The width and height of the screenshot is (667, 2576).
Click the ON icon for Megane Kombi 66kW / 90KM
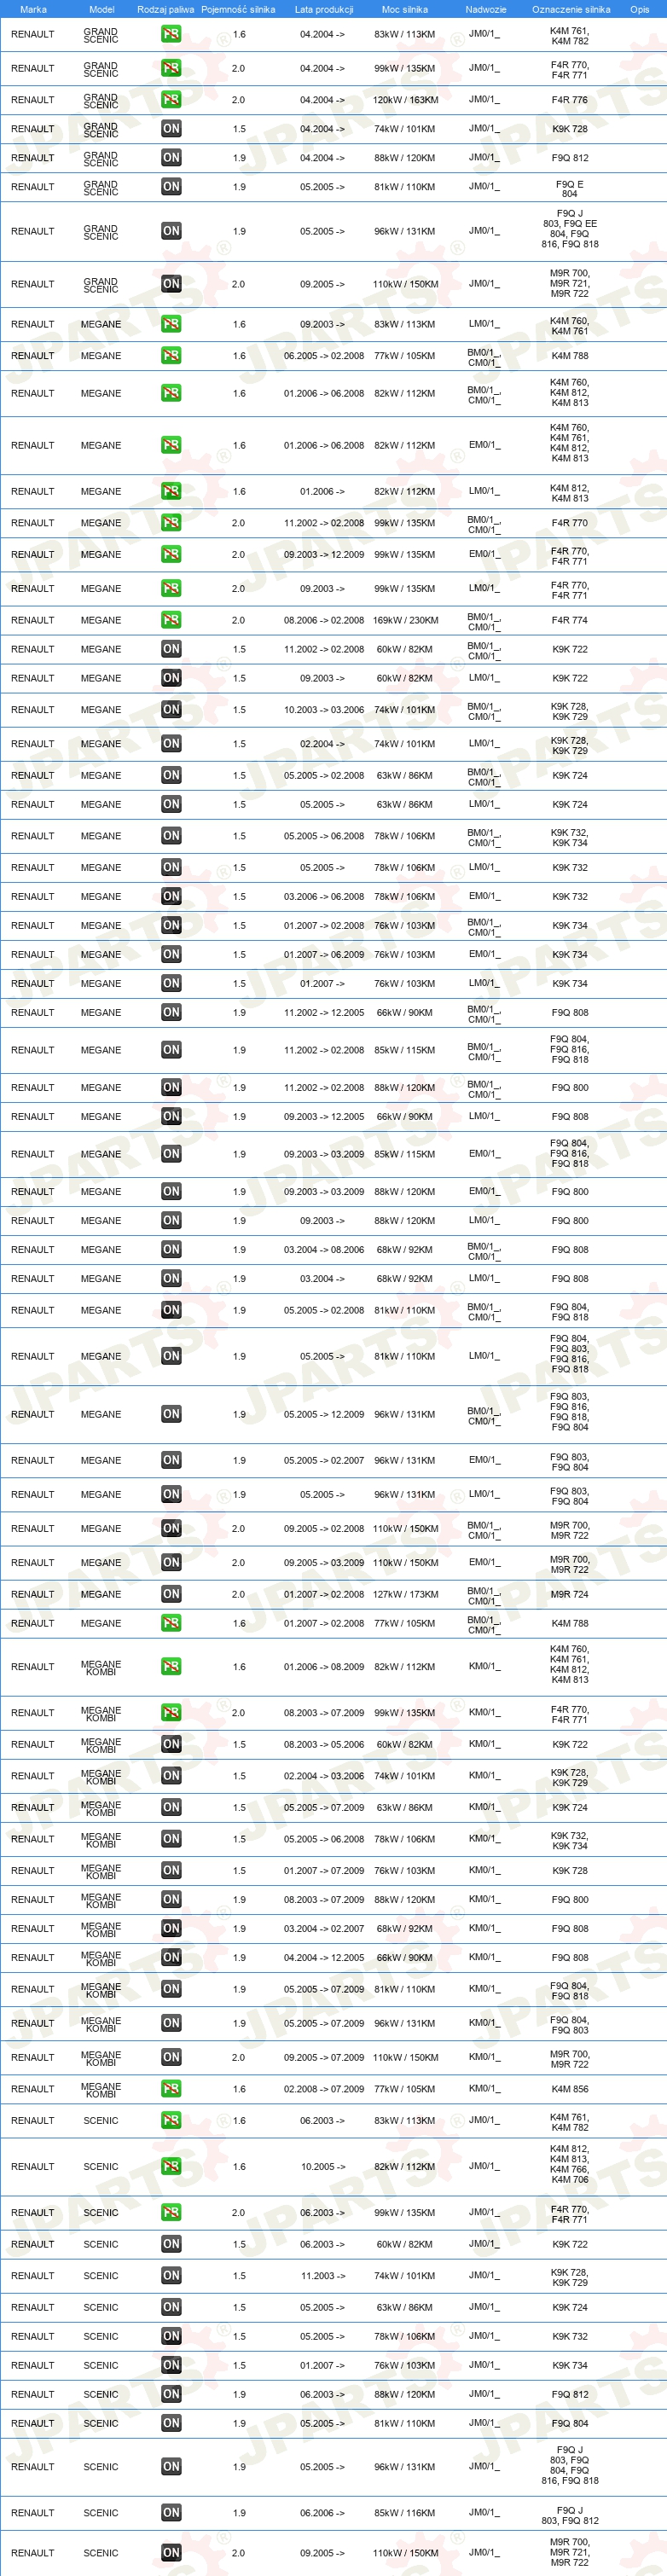(171, 1957)
